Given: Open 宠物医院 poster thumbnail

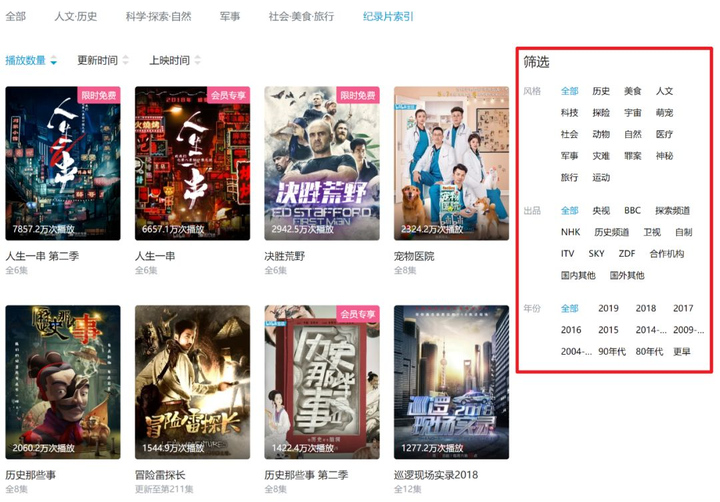Looking at the screenshot, I should click(451, 163).
